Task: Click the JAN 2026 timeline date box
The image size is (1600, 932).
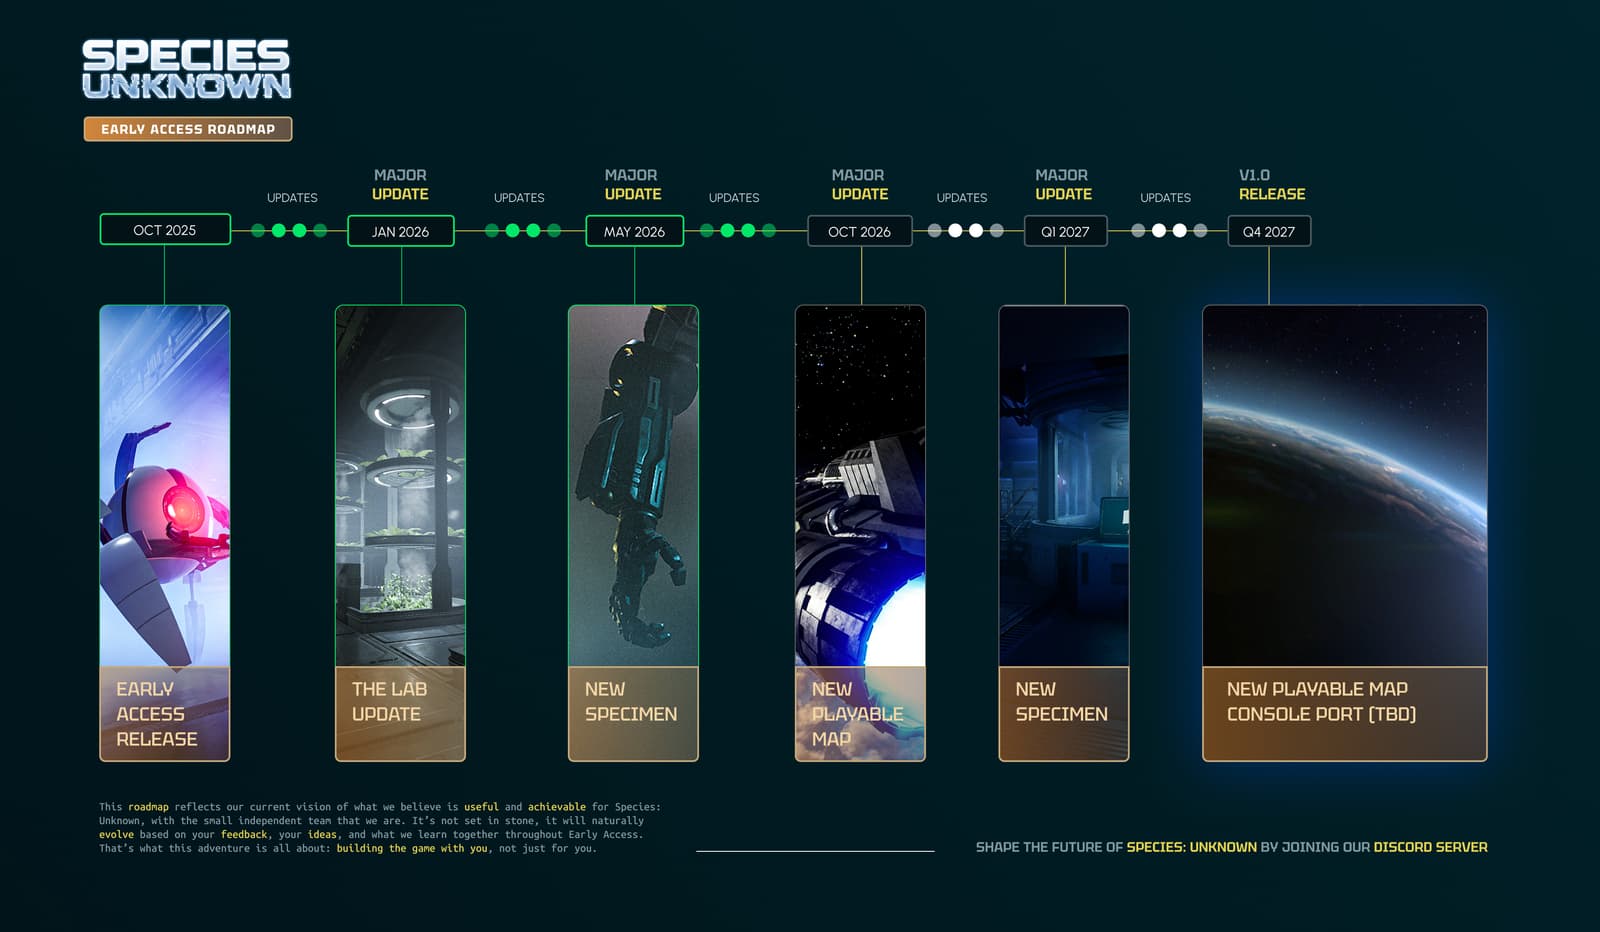Action: 400,231
